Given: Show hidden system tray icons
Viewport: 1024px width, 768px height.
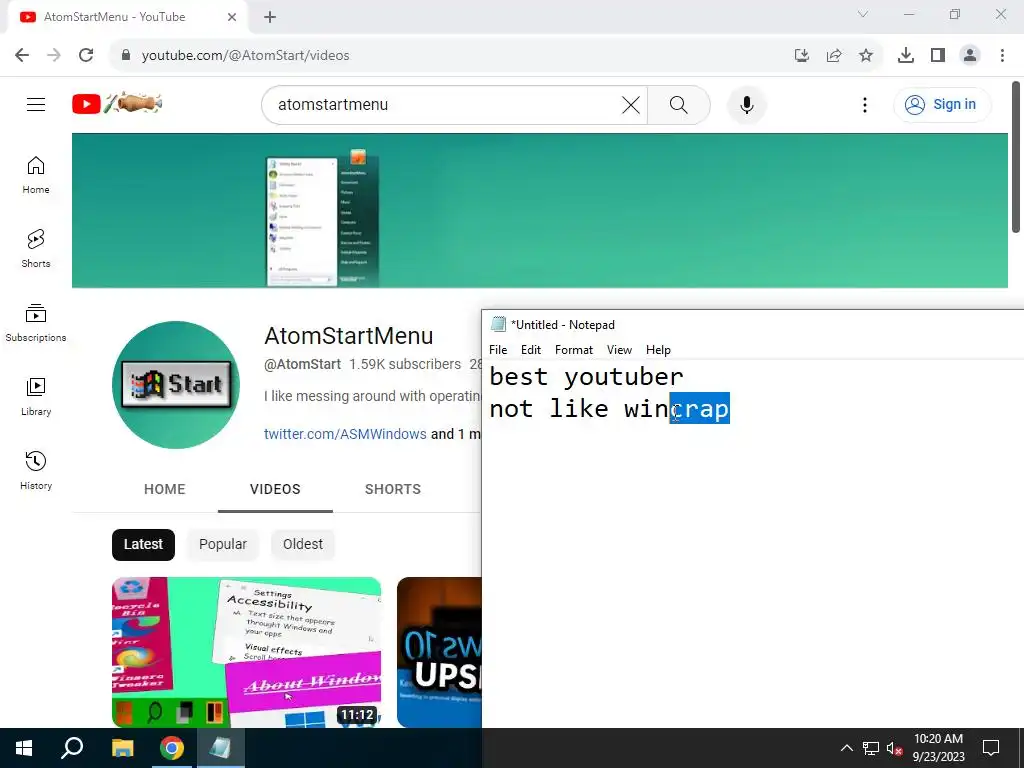Looking at the screenshot, I should (846, 748).
